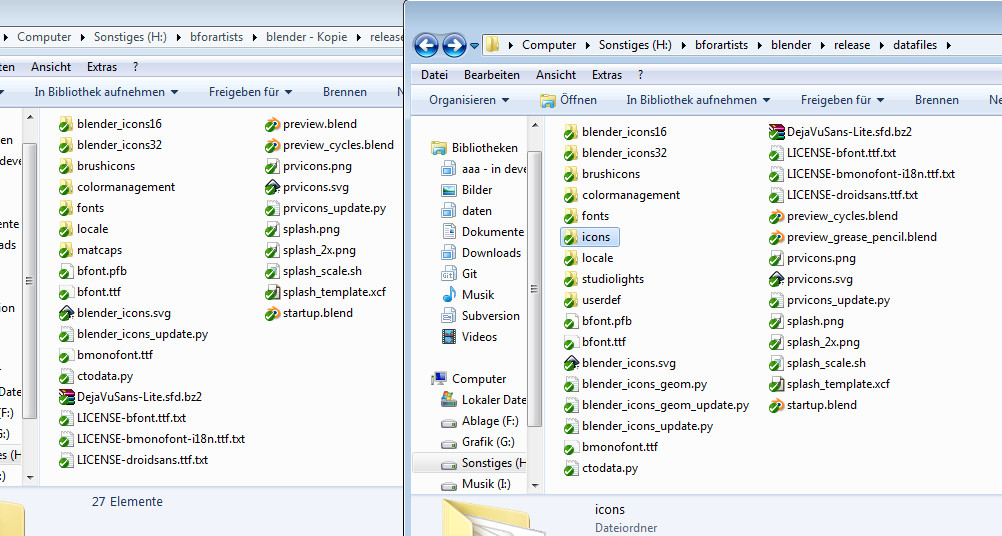The width and height of the screenshot is (1002, 536).
Task: Select startup.blend icon in right window
Action: 776,406
